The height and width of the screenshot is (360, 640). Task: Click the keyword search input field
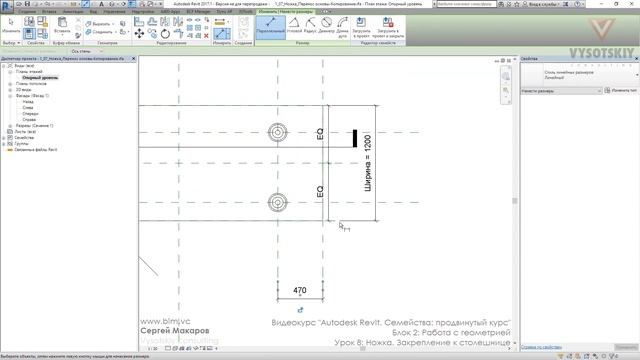point(467,4)
